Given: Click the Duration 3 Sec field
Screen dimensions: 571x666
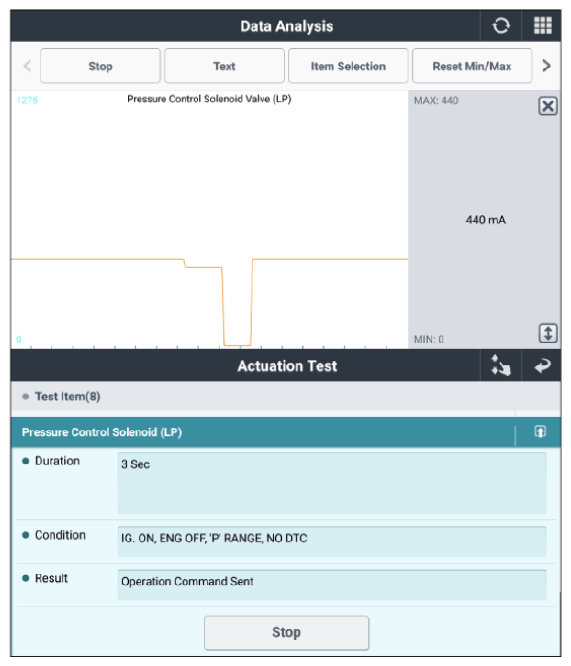Looking at the screenshot, I should [x=332, y=483].
